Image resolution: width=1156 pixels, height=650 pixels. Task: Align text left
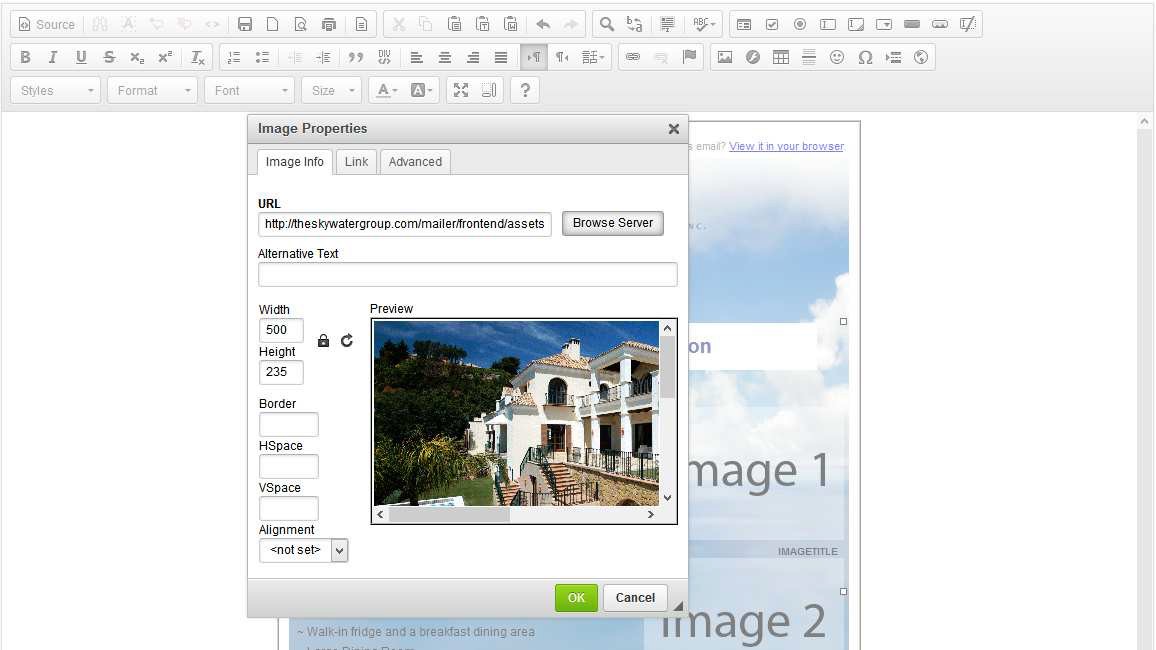417,57
